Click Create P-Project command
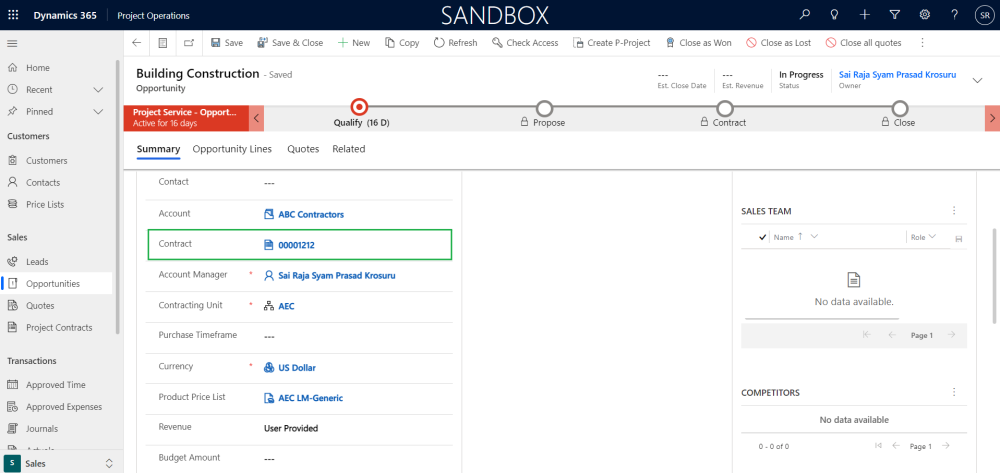This screenshot has height=473, width=1000. coord(612,43)
